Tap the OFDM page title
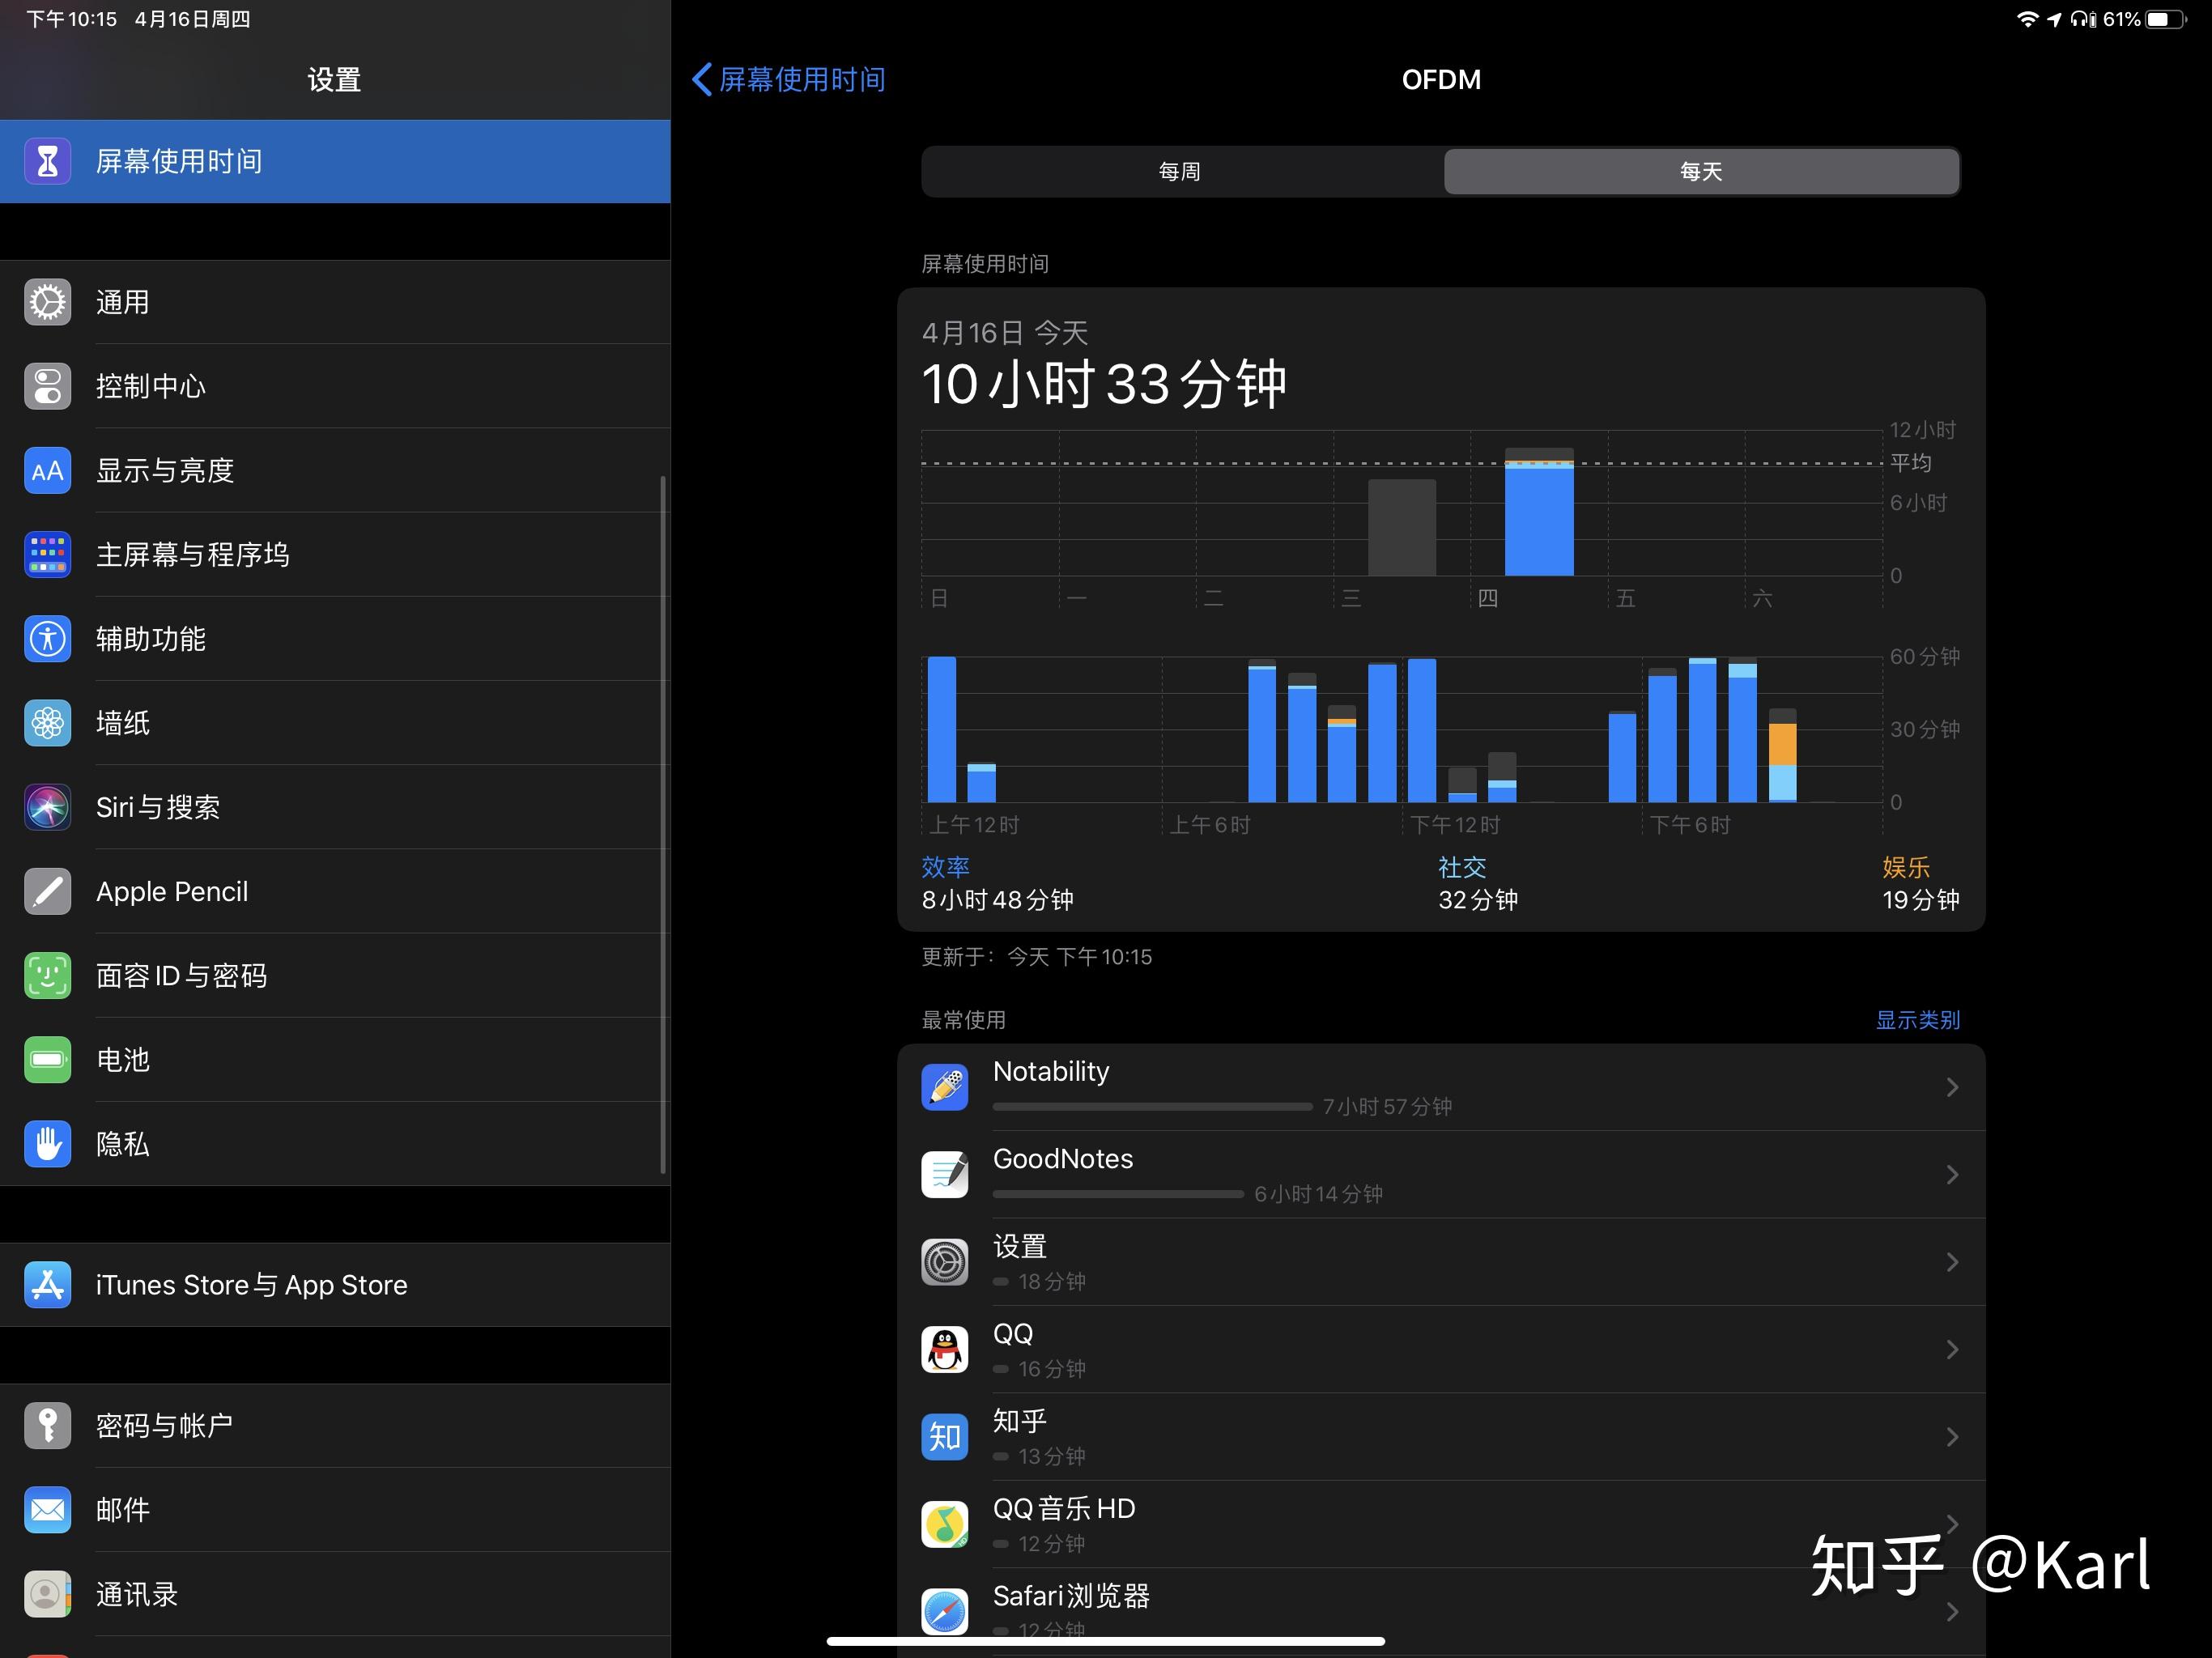Screen dimensions: 2212x1658 1441,79
